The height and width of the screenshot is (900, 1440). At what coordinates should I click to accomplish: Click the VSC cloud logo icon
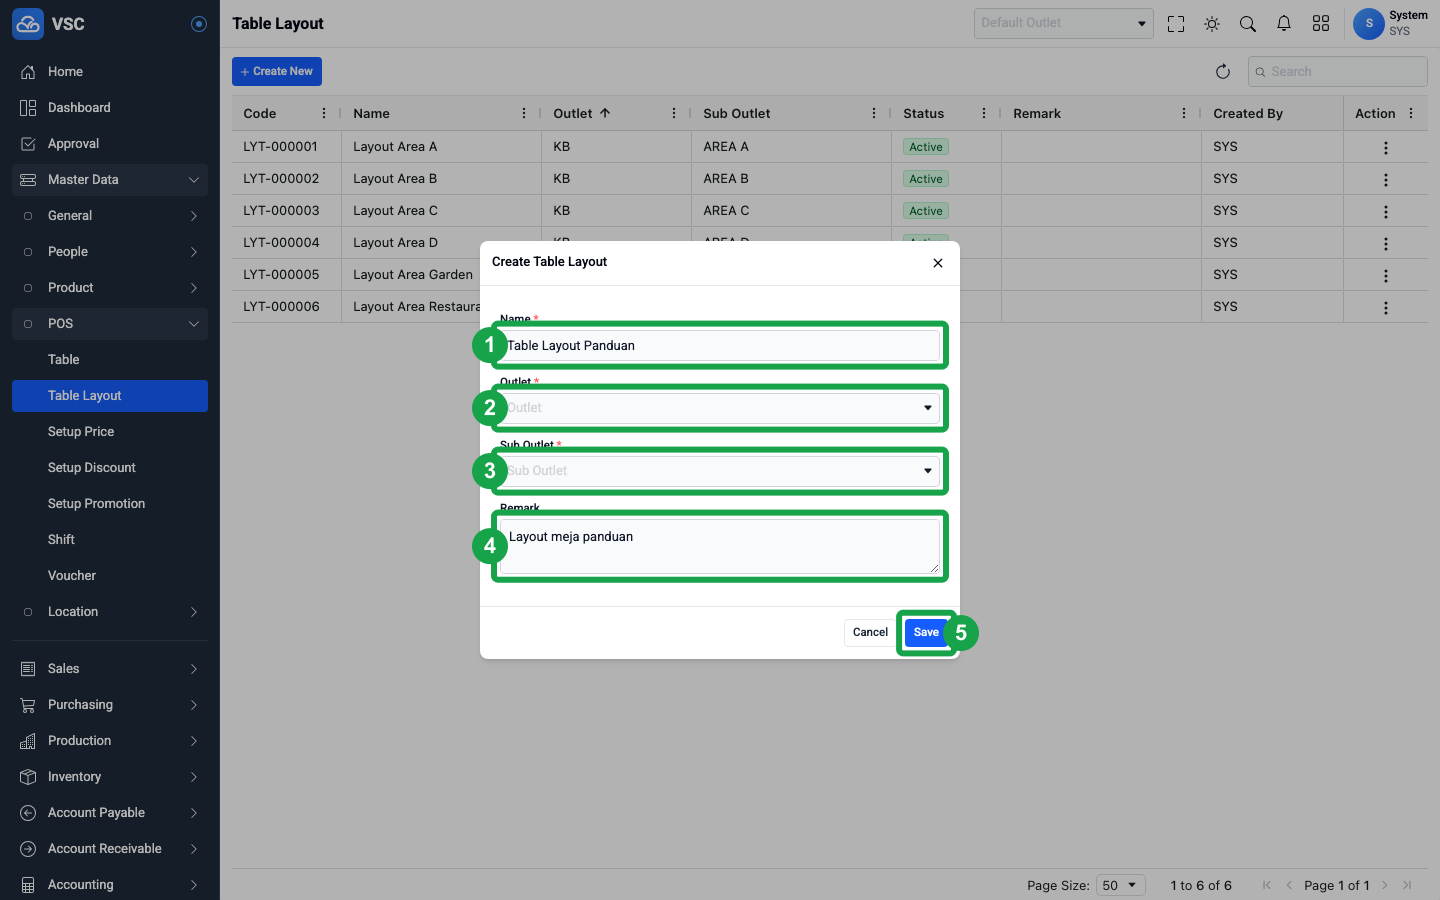coord(28,24)
